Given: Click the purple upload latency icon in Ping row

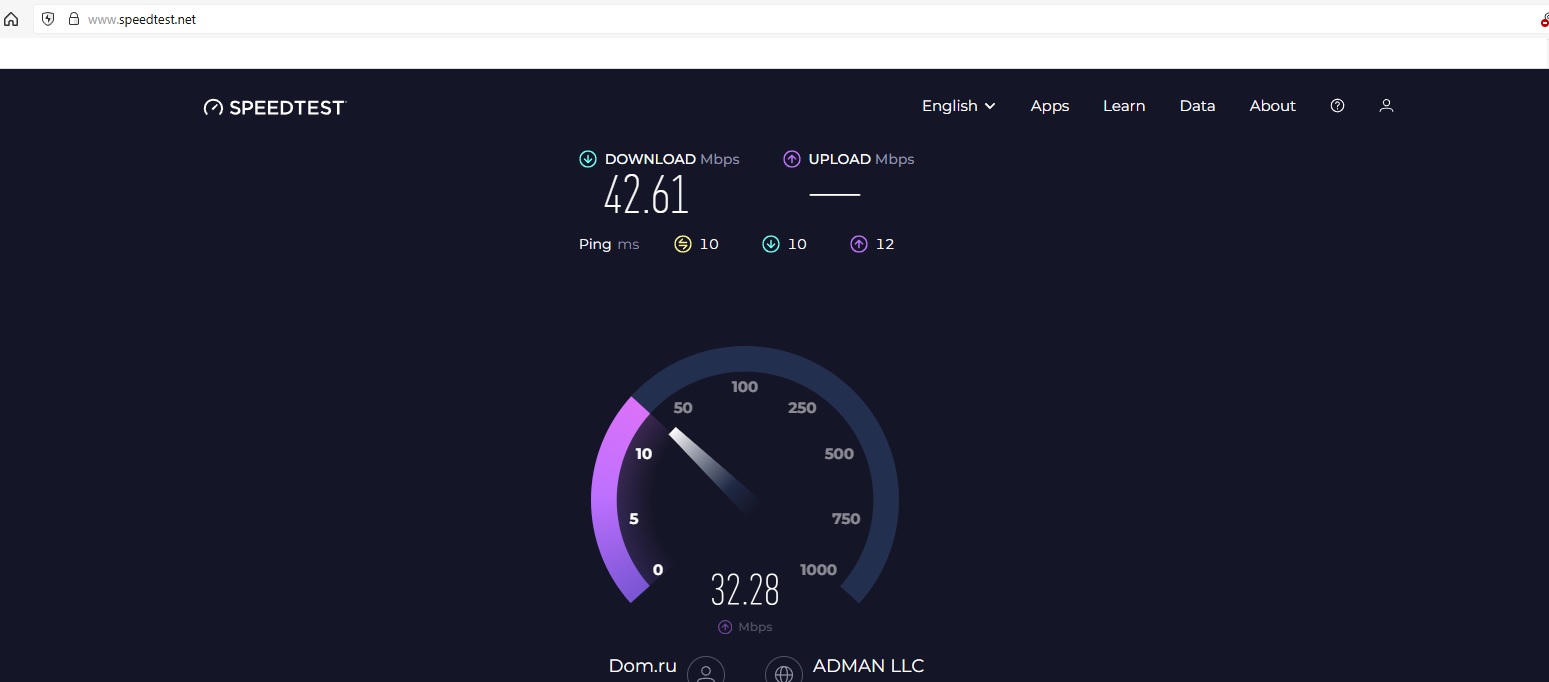Looking at the screenshot, I should pos(859,244).
